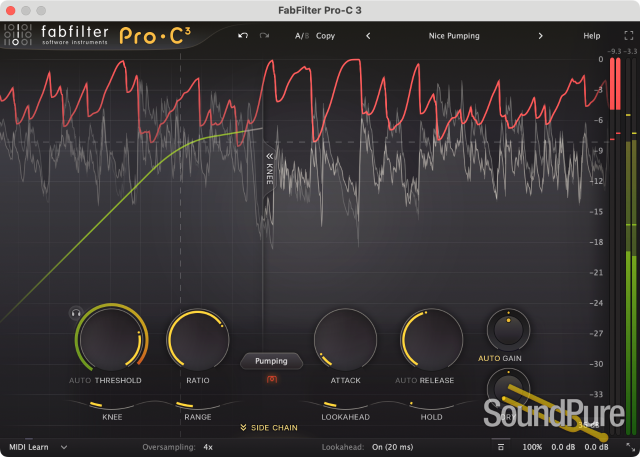The width and height of the screenshot is (640, 457).
Task: Click the FabFilter logo icon
Action: [x=18, y=35]
